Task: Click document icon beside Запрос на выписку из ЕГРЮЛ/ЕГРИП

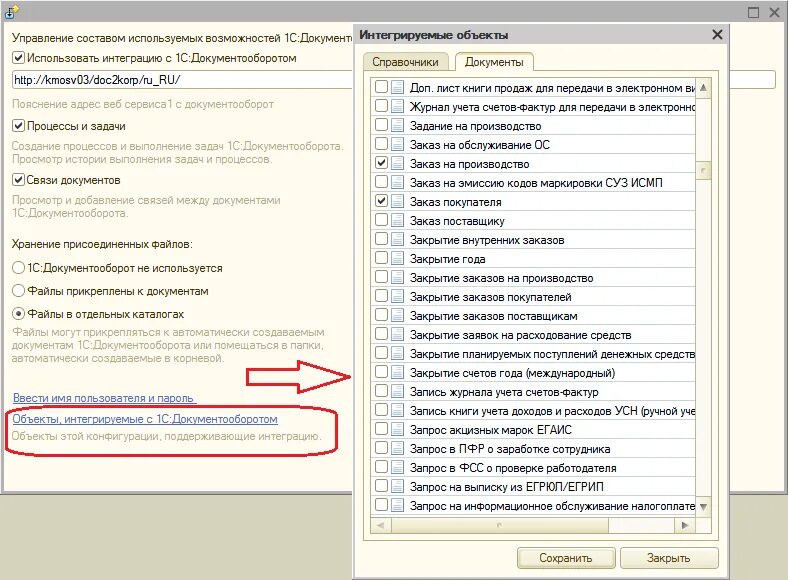Action: pyautogui.click(x=398, y=487)
